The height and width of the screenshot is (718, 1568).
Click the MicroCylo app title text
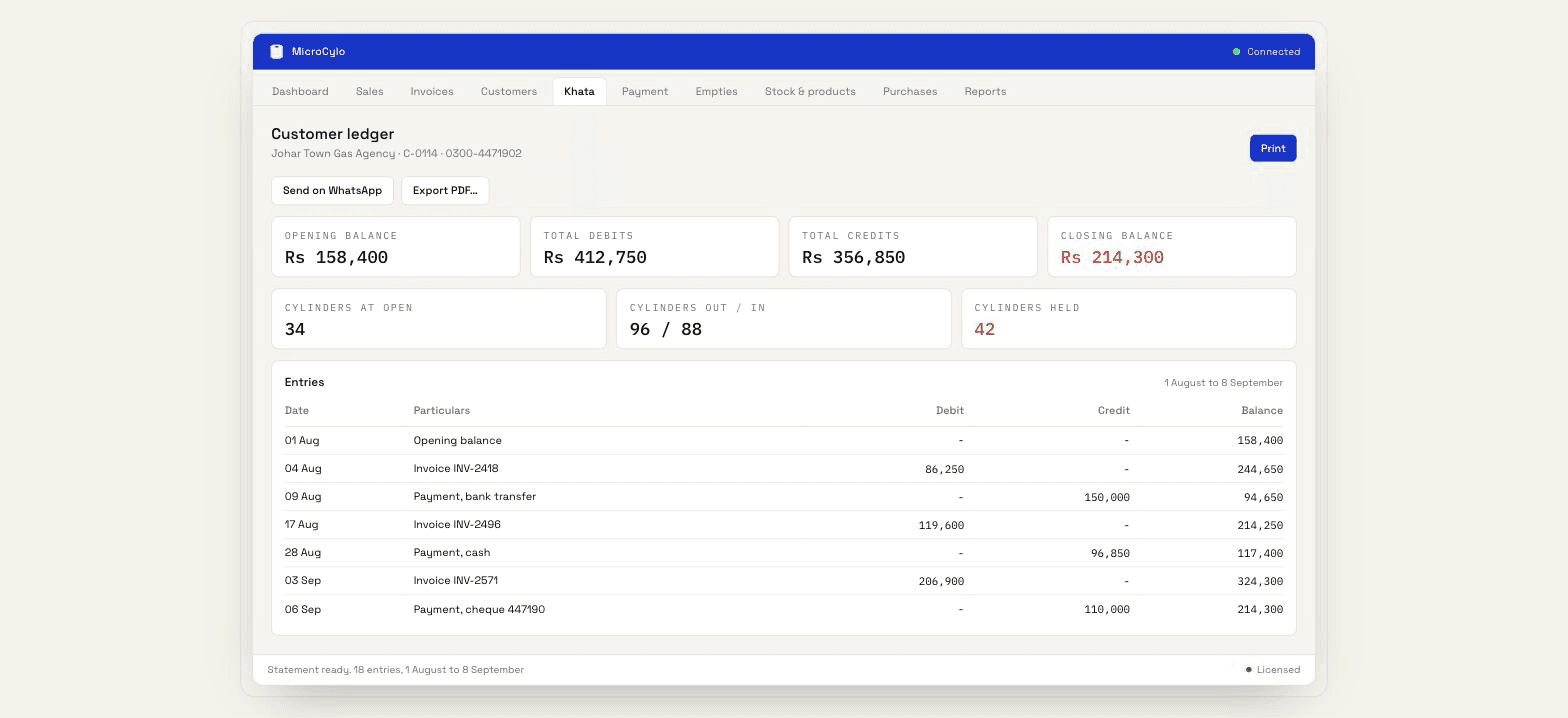318,52
